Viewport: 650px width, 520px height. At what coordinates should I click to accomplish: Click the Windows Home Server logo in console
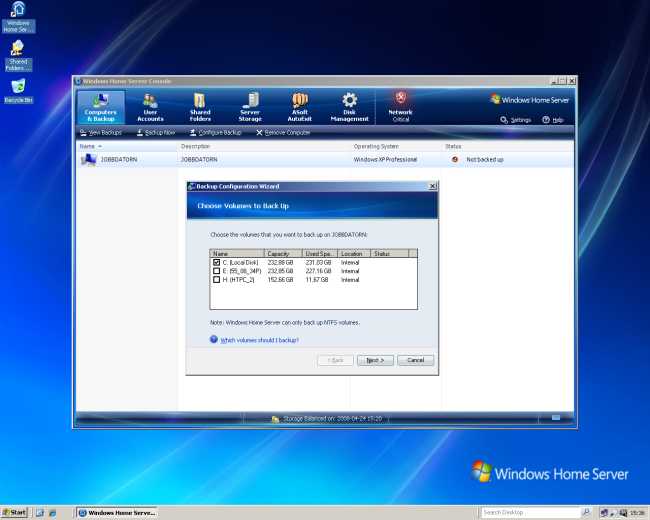tap(529, 100)
